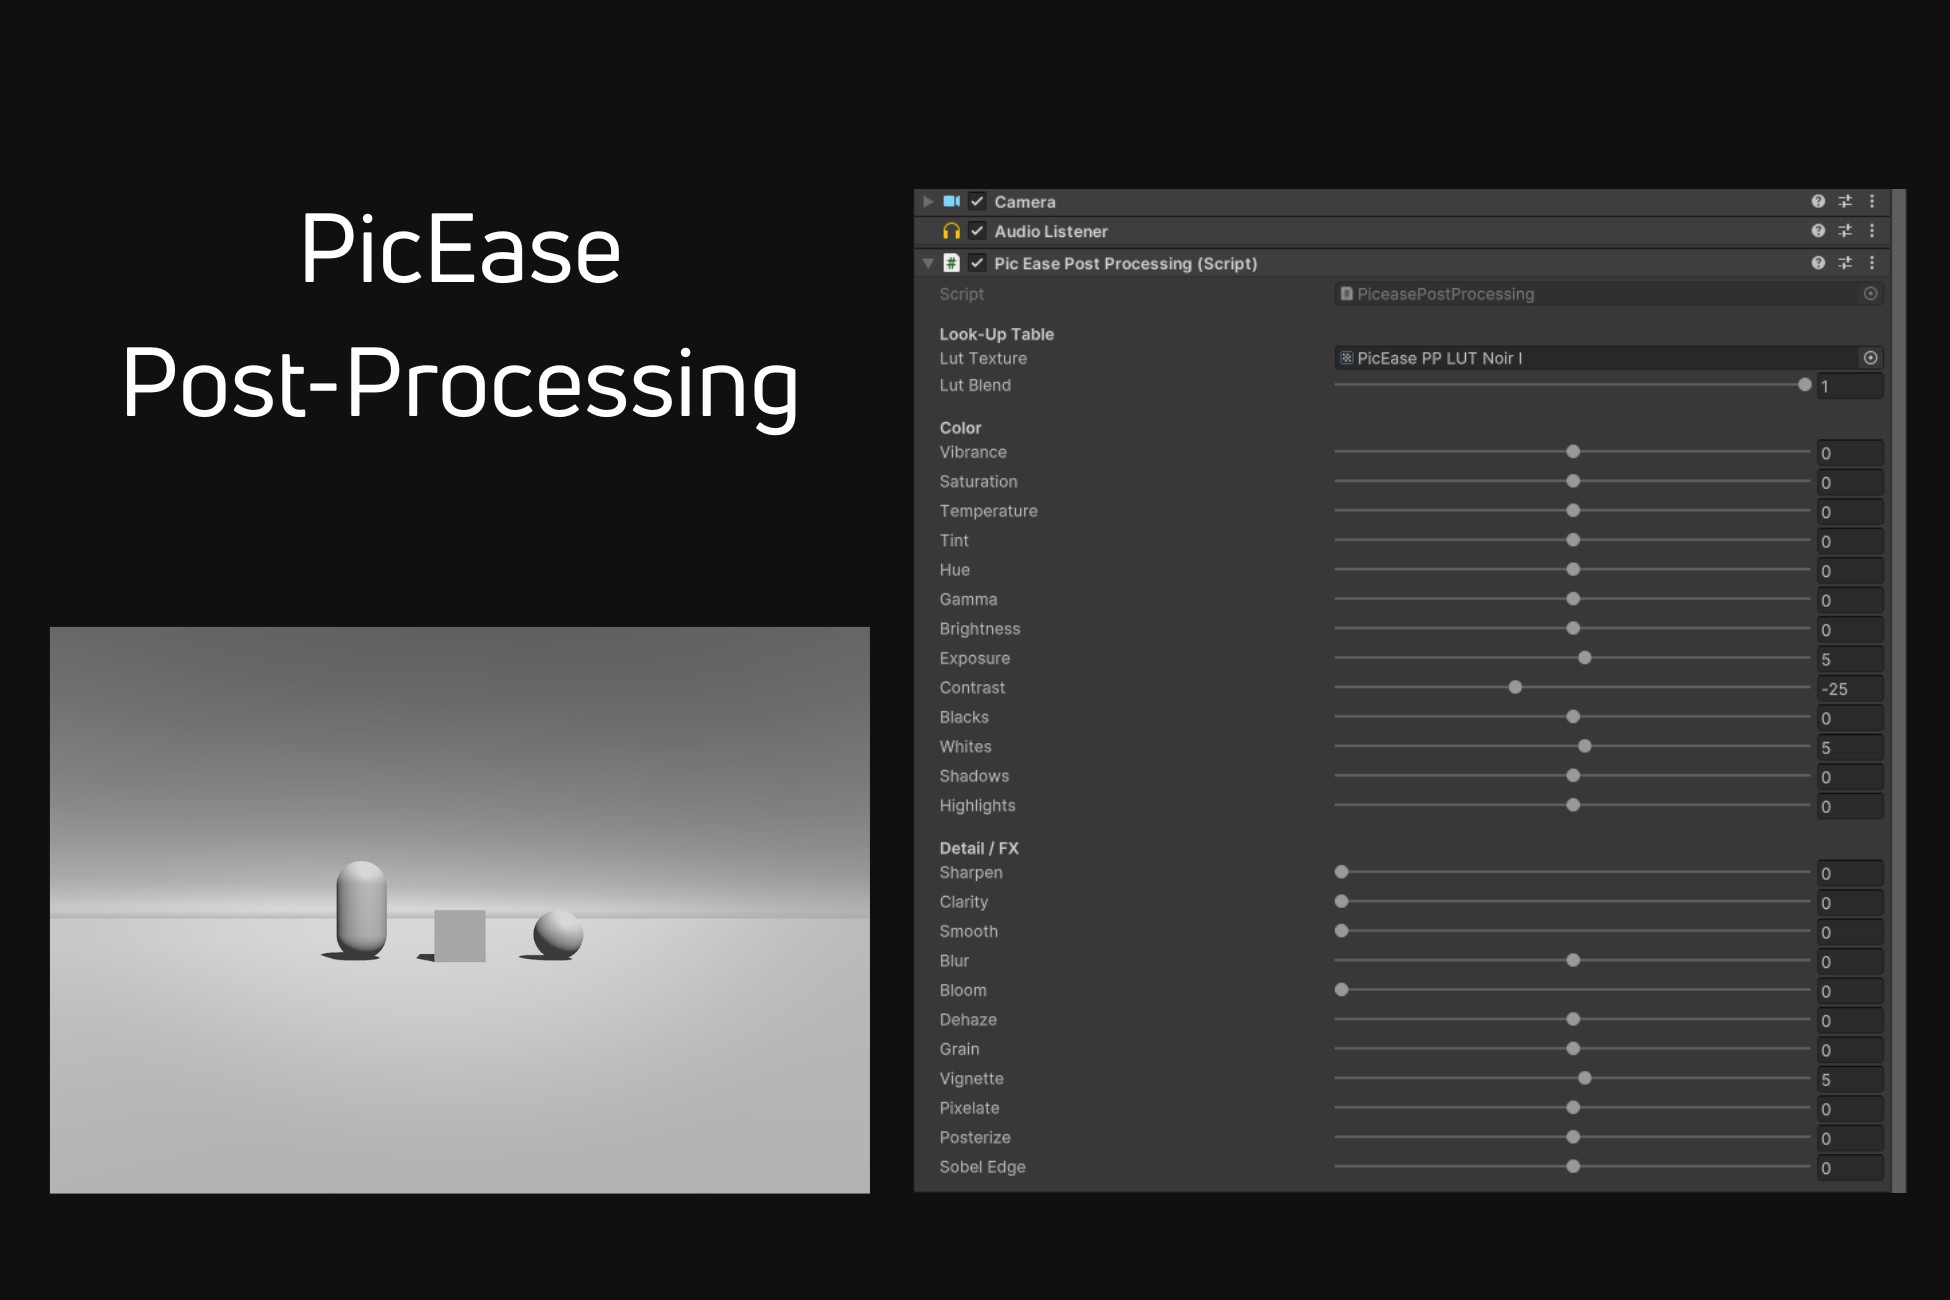Disable the Audio Listener component
This screenshot has width=1950, height=1300.
click(976, 231)
